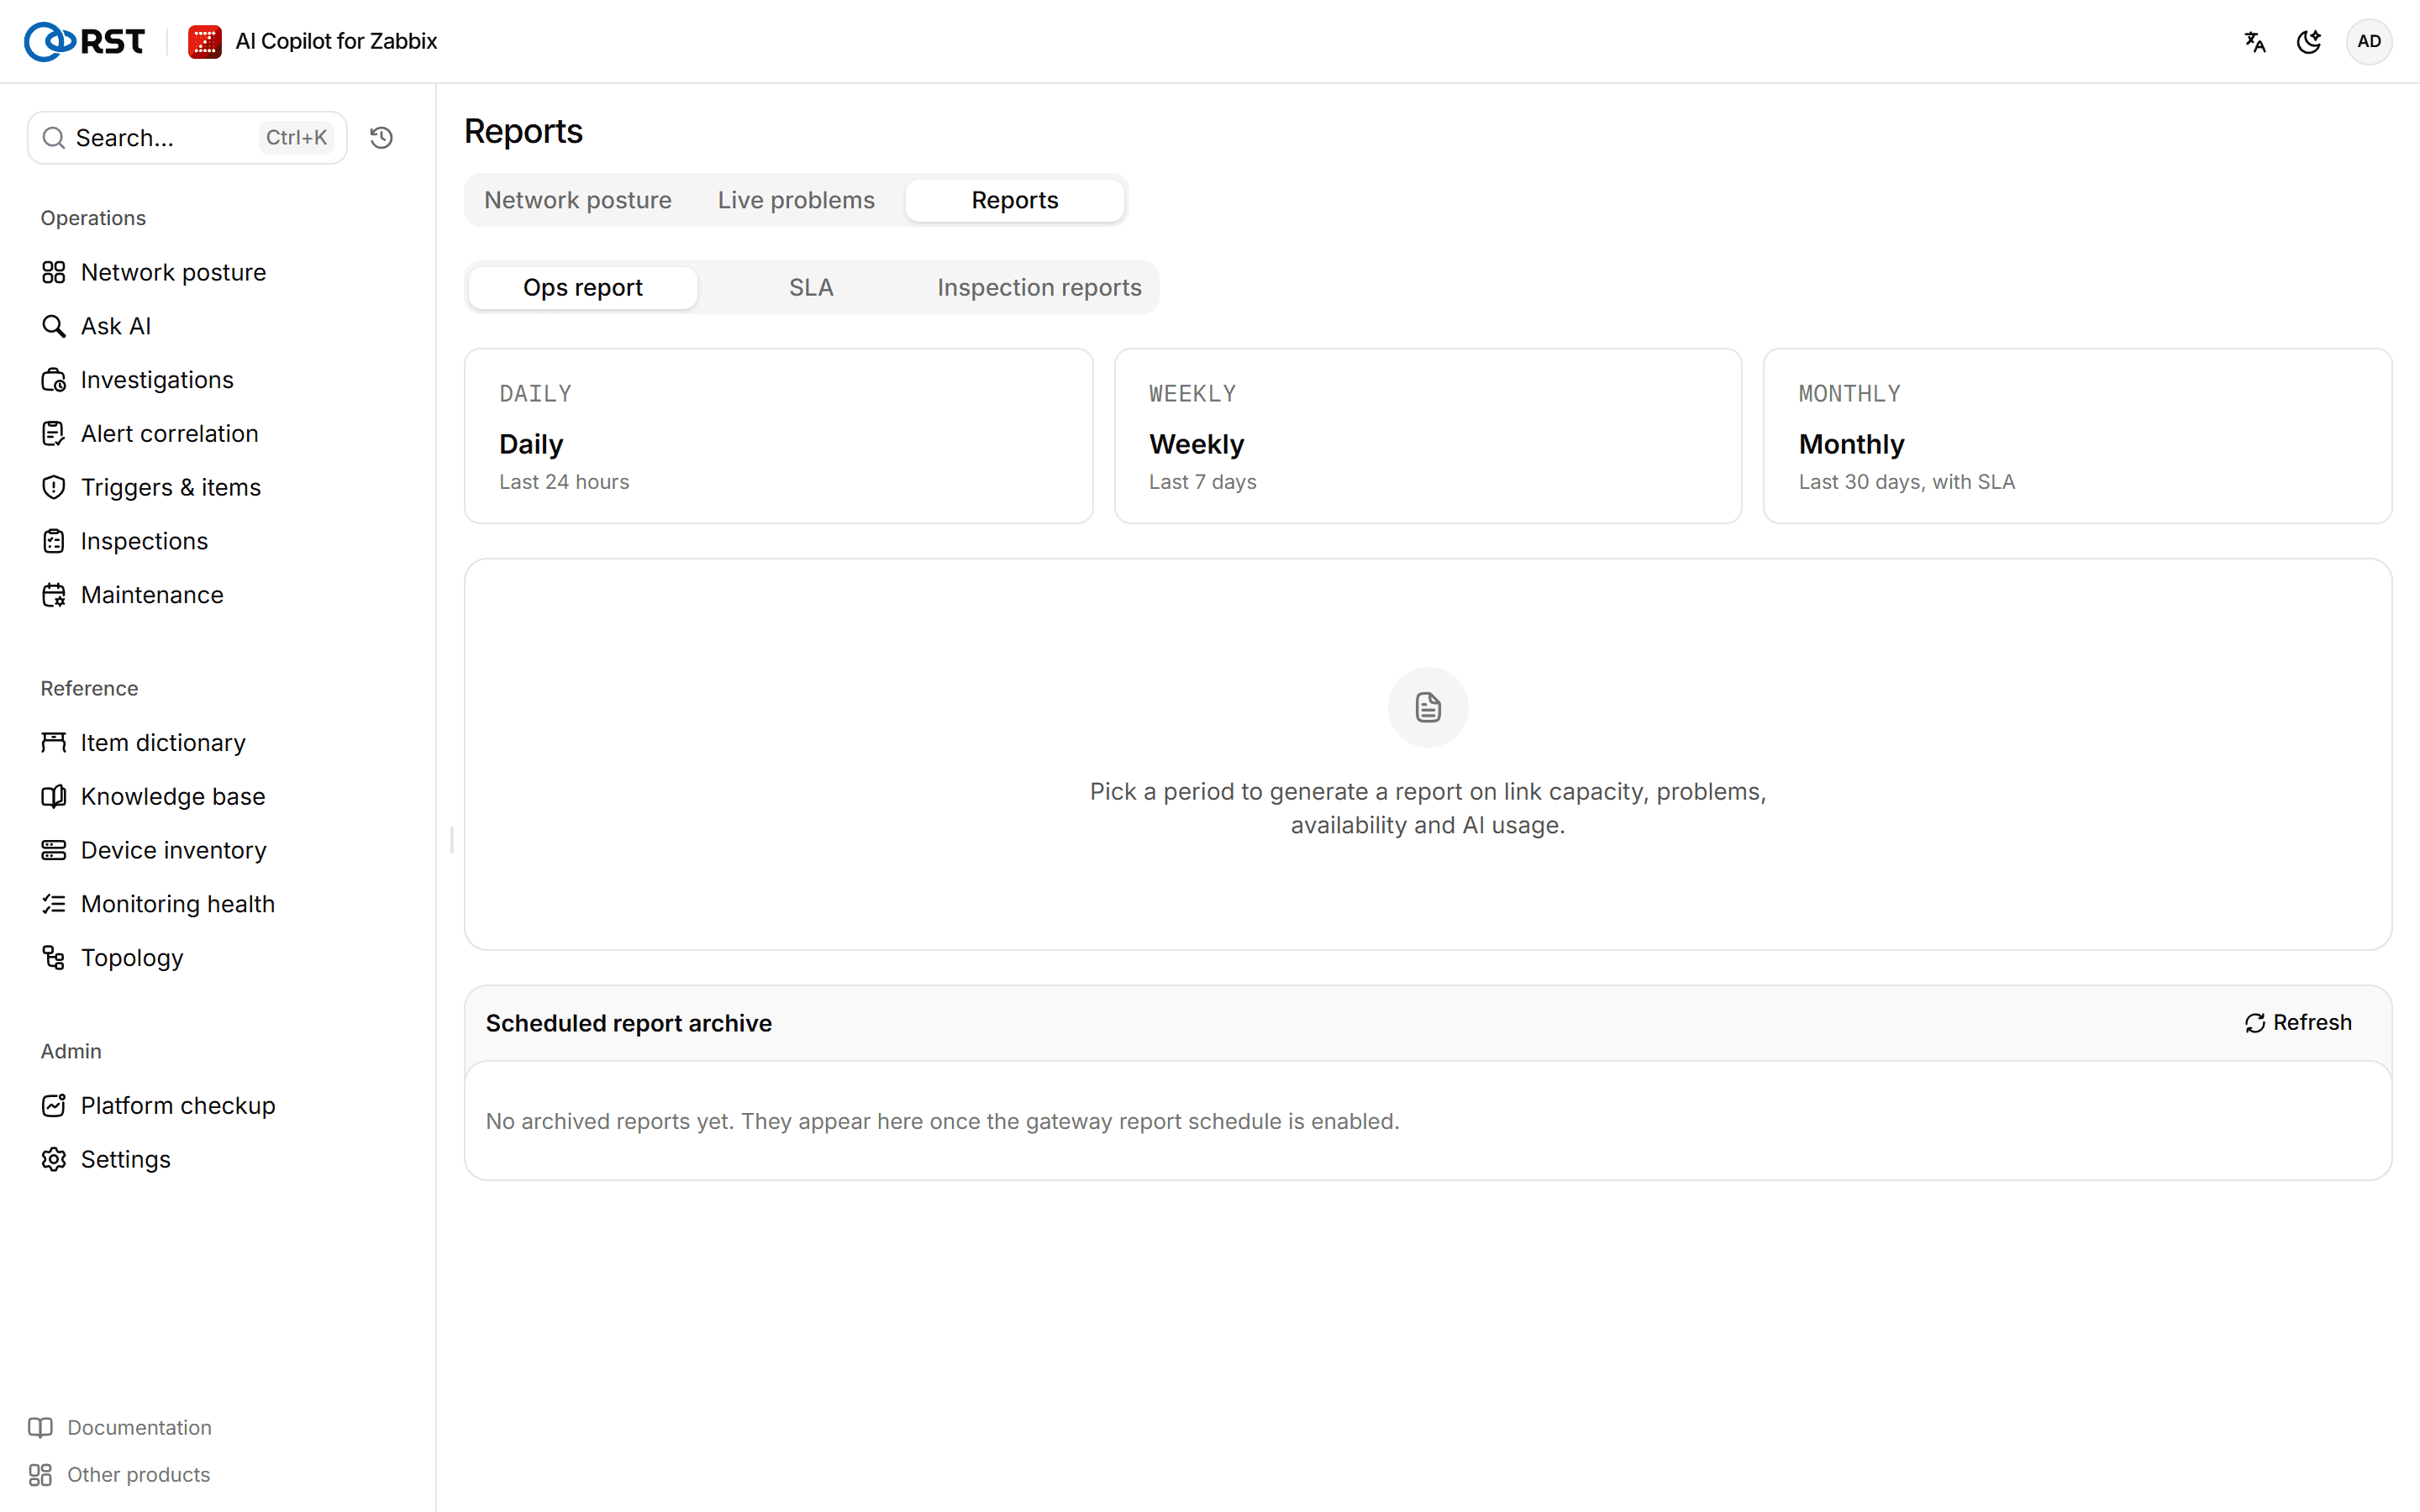This screenshot has width=2420, height=1512.
Task: Open the Documentation link
Action: tap(120, 1427)
